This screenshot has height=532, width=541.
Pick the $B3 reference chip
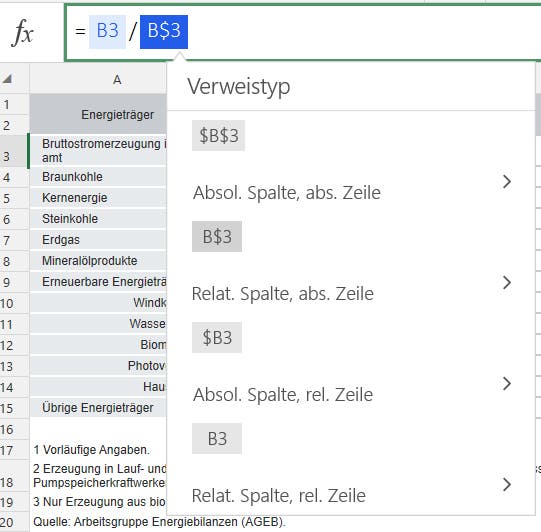point(217,337)
